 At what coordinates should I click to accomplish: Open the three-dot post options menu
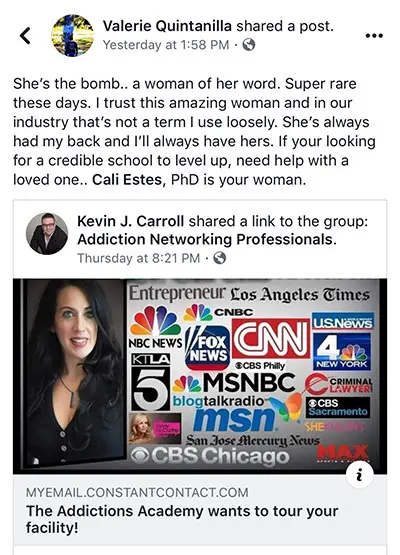click(374, 35)
